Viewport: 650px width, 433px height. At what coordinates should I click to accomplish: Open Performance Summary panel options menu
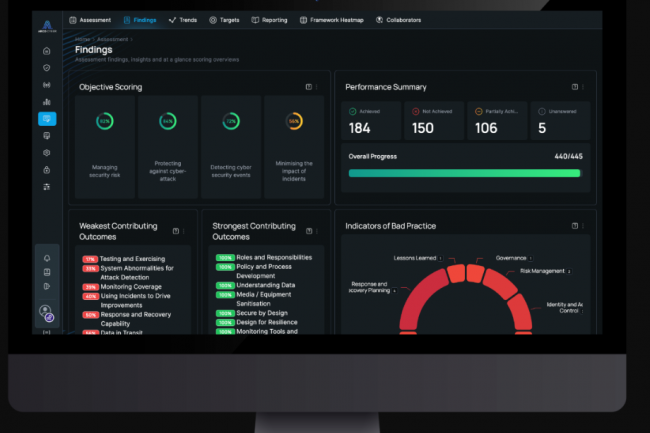[x=583, y=87]
